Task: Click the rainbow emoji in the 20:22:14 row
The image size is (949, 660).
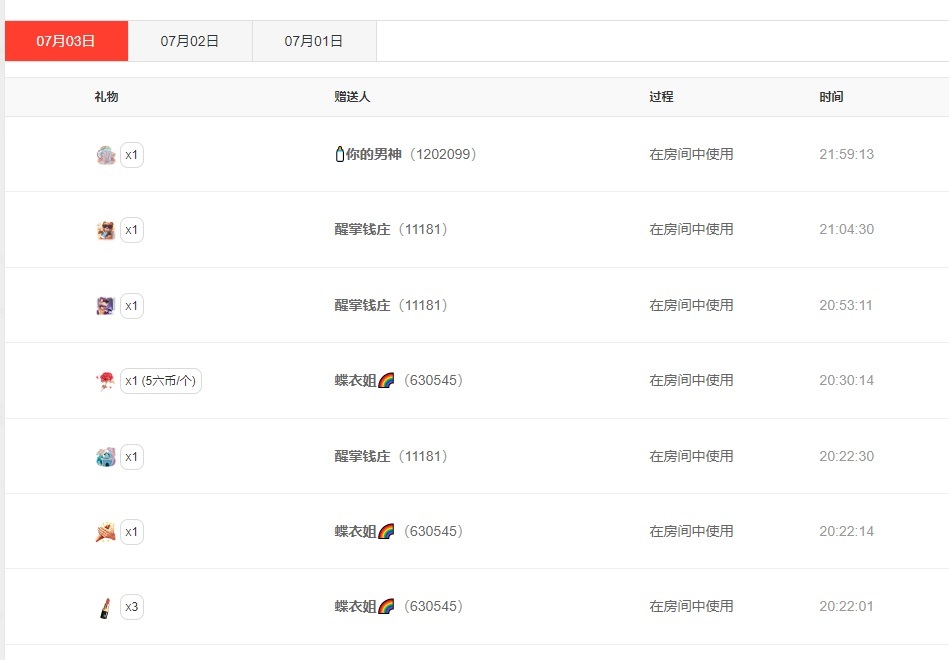Action: [386, 531]
